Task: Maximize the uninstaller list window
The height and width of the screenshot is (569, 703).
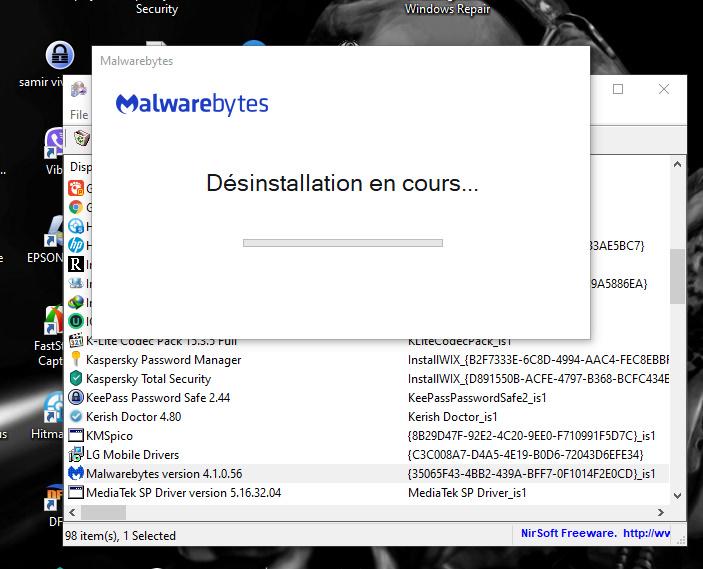Action: click(x=618, y=89)
